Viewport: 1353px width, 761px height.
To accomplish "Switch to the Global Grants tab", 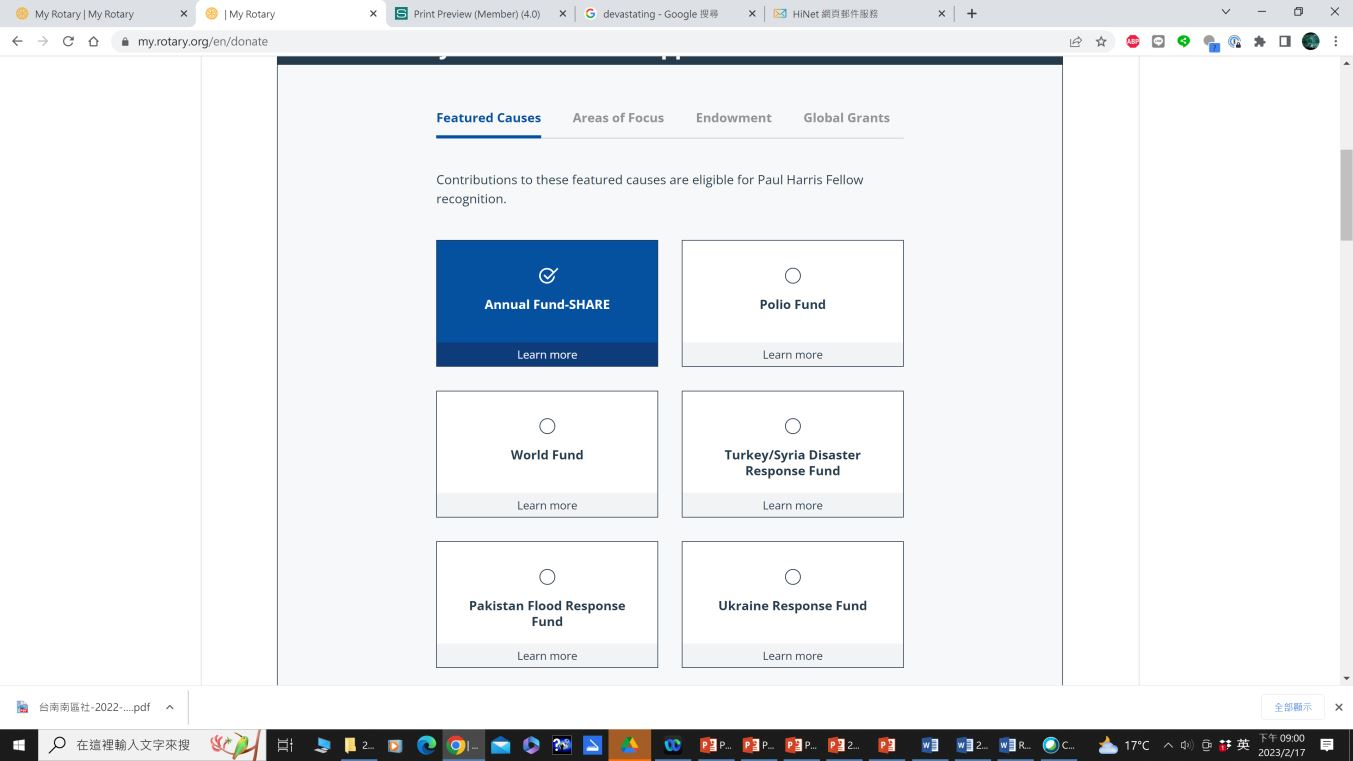I will click(846, 118).
